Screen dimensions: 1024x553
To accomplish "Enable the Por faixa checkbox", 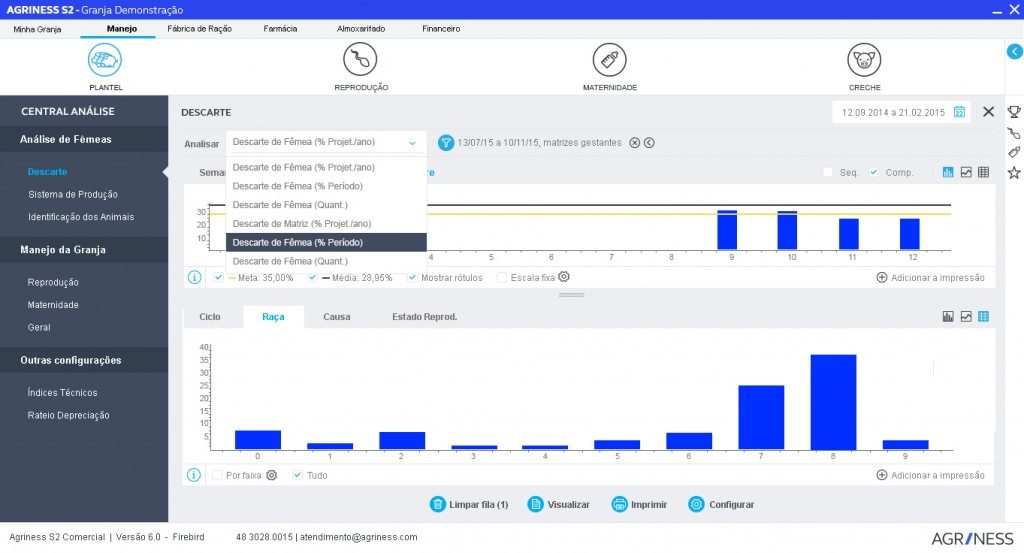I will pos(217,475).
